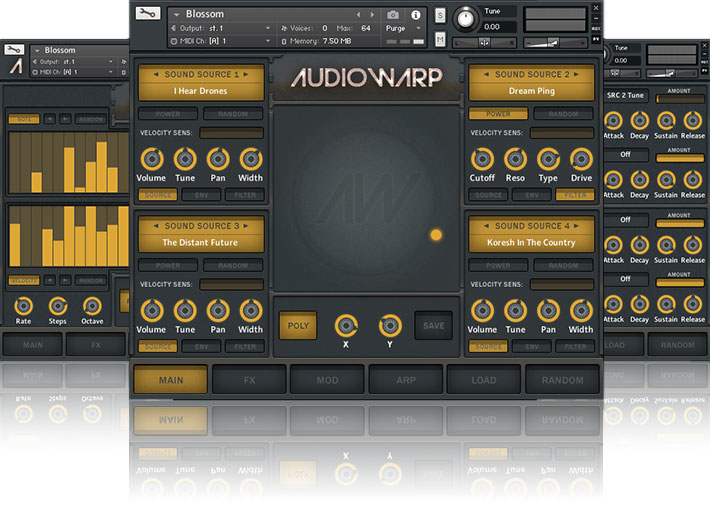Click the SAVE button
Viewport: 710px width, 505px height.
click(x=433, y=325)
